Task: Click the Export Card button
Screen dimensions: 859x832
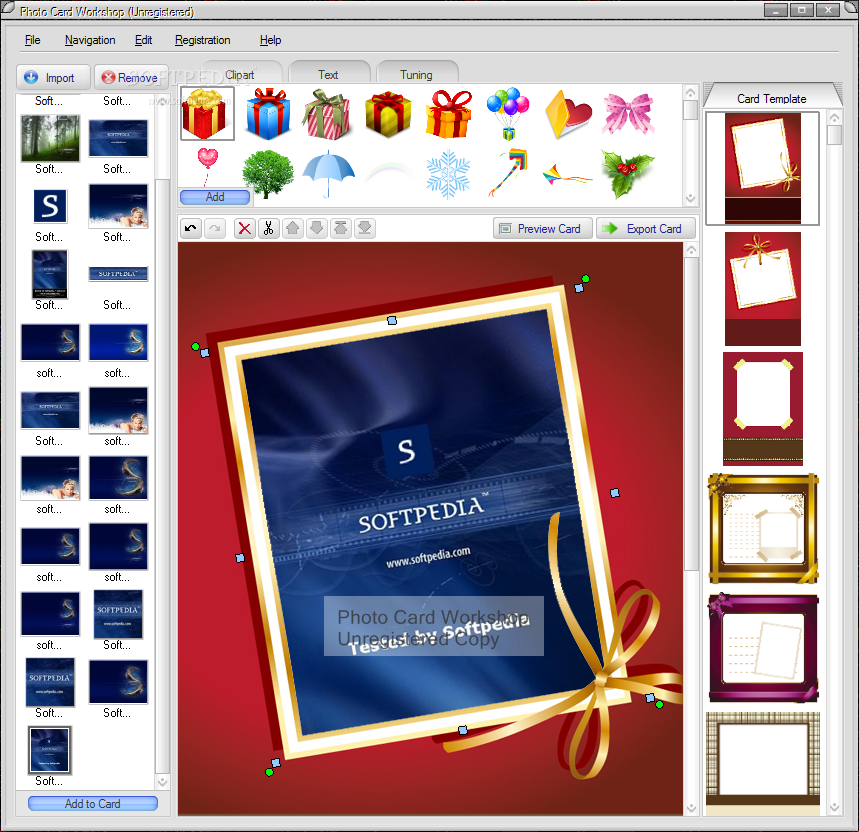Action: 646,228
